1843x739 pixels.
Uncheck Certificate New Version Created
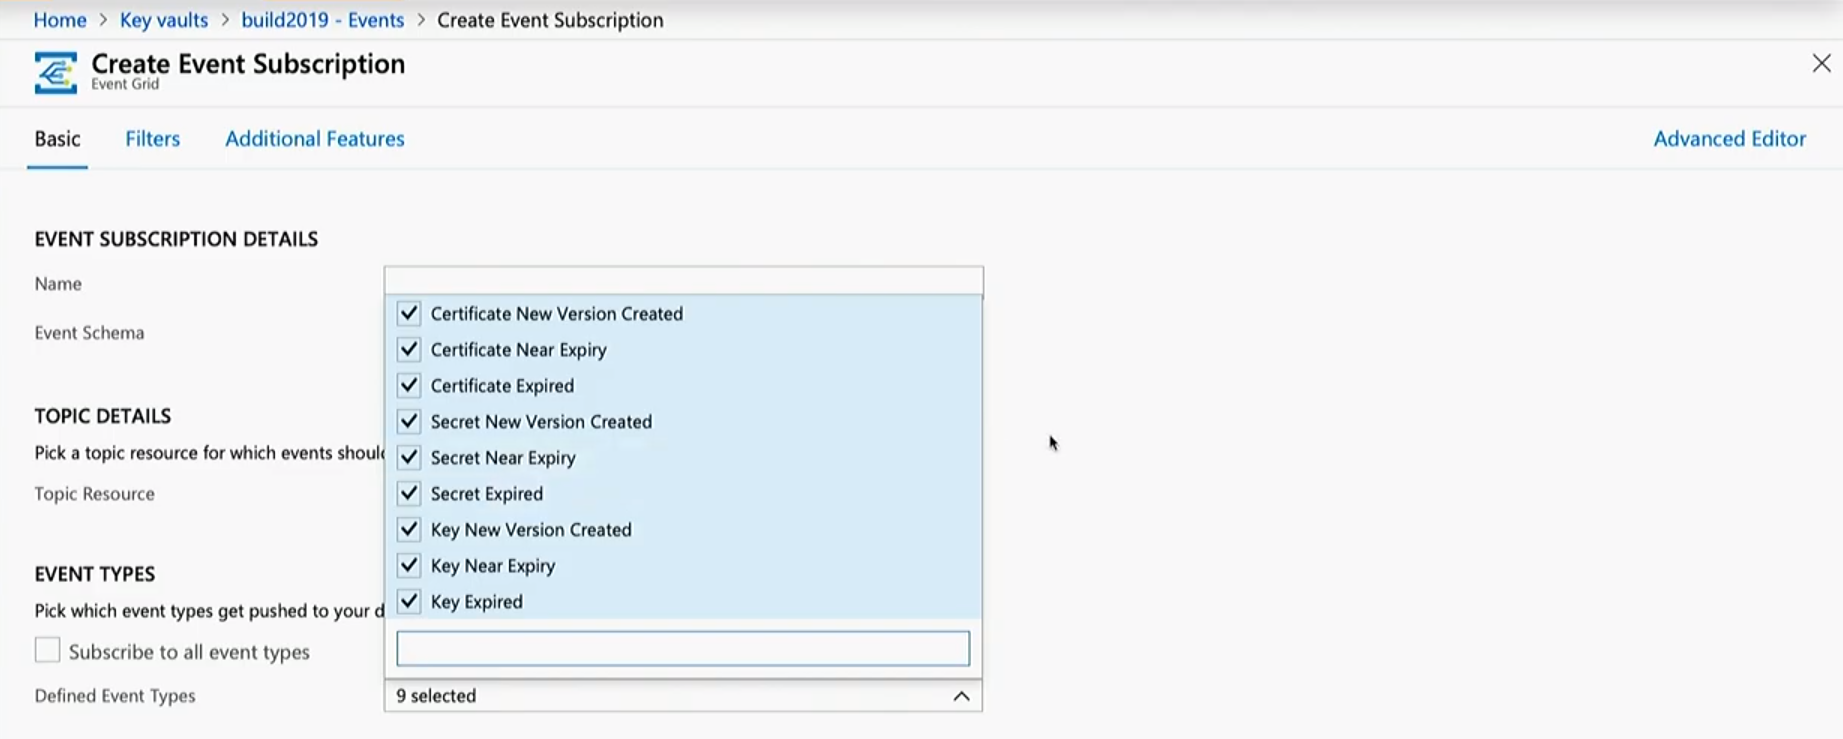pyautogui.click(x=409, y=314)
